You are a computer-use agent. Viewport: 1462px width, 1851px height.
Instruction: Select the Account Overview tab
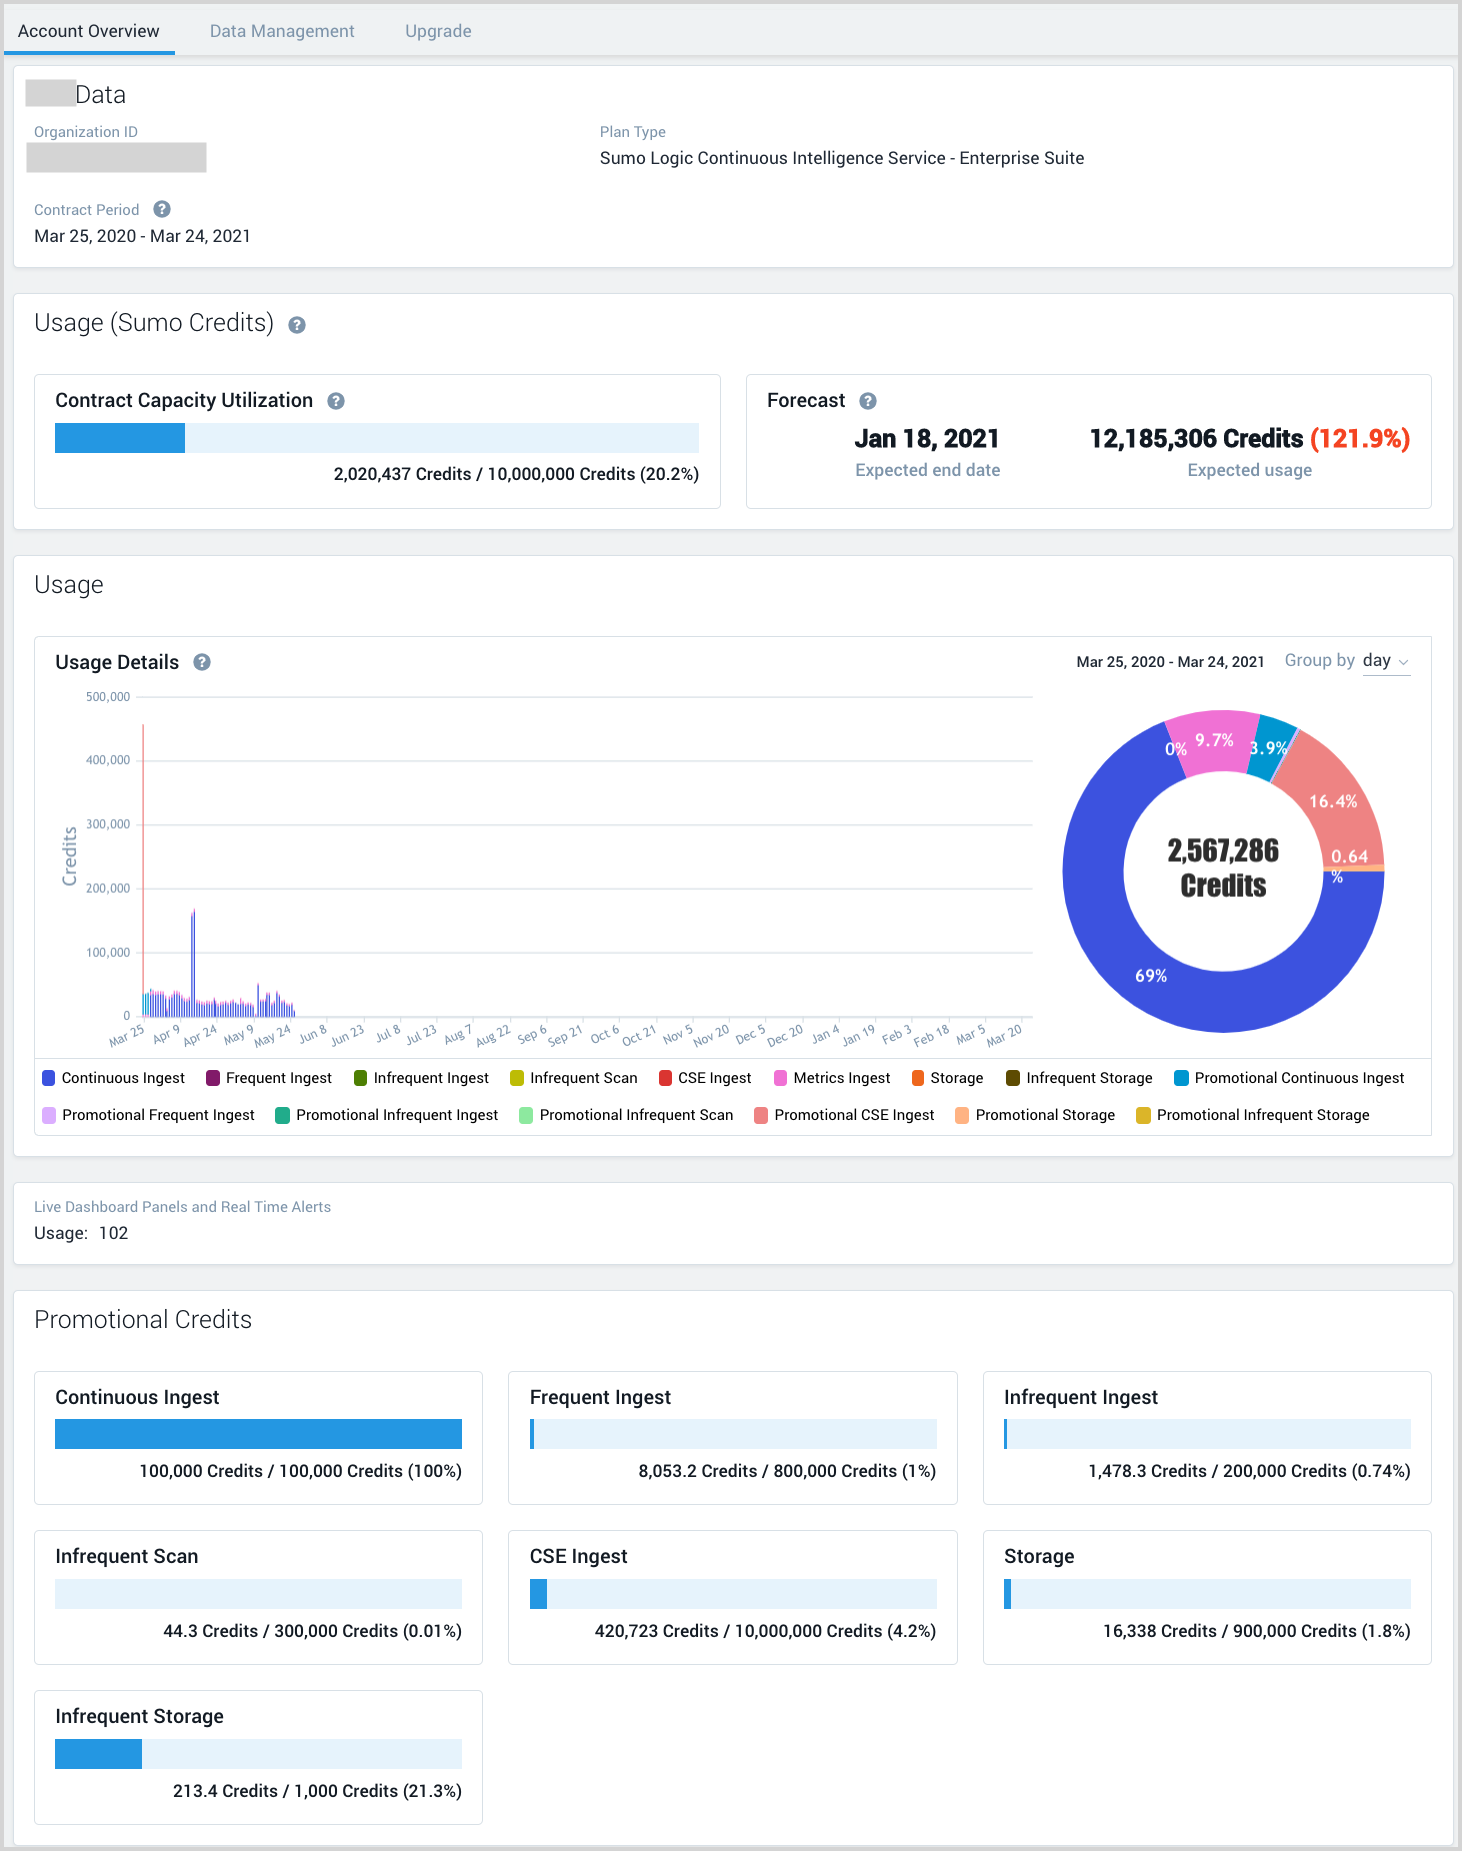click(x=89, y=31)
